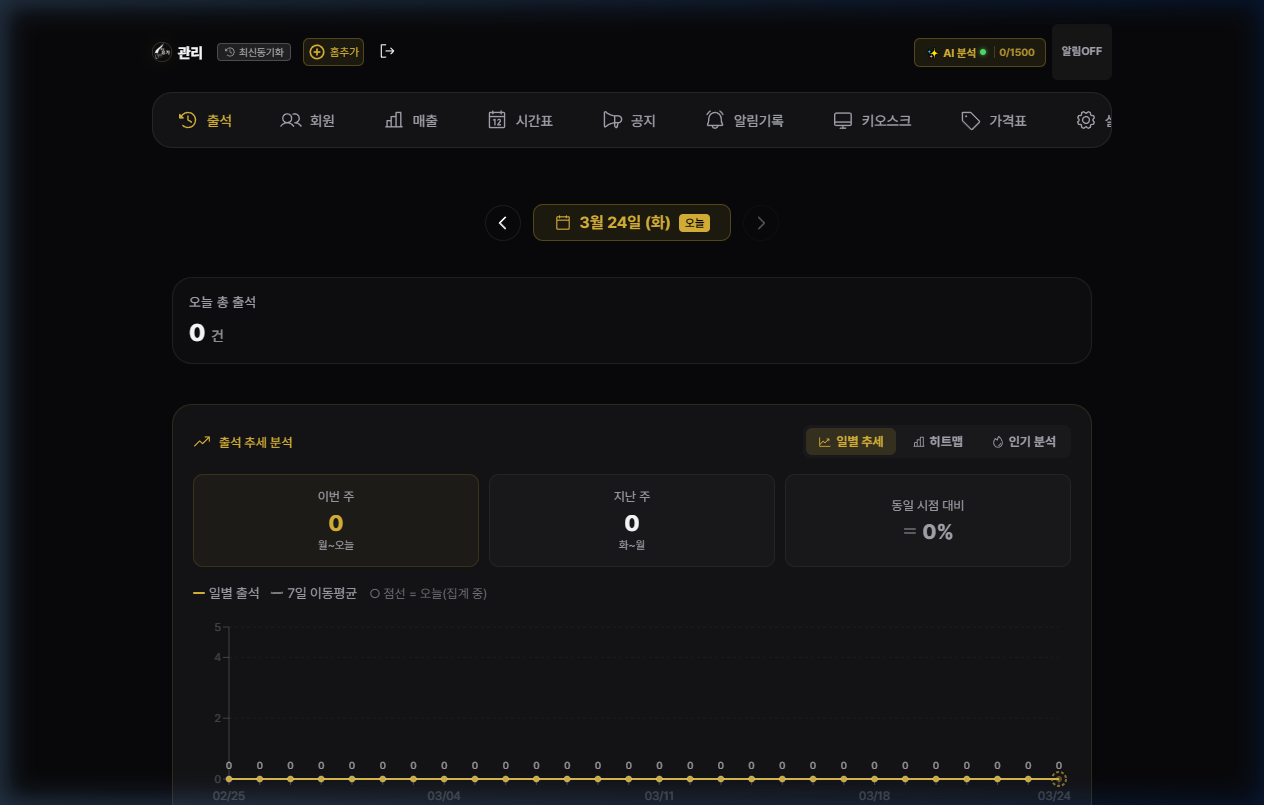Click the 관리 logo icon
The width and height of the screenshot is (1264, 805).
[x=161, y=52]
